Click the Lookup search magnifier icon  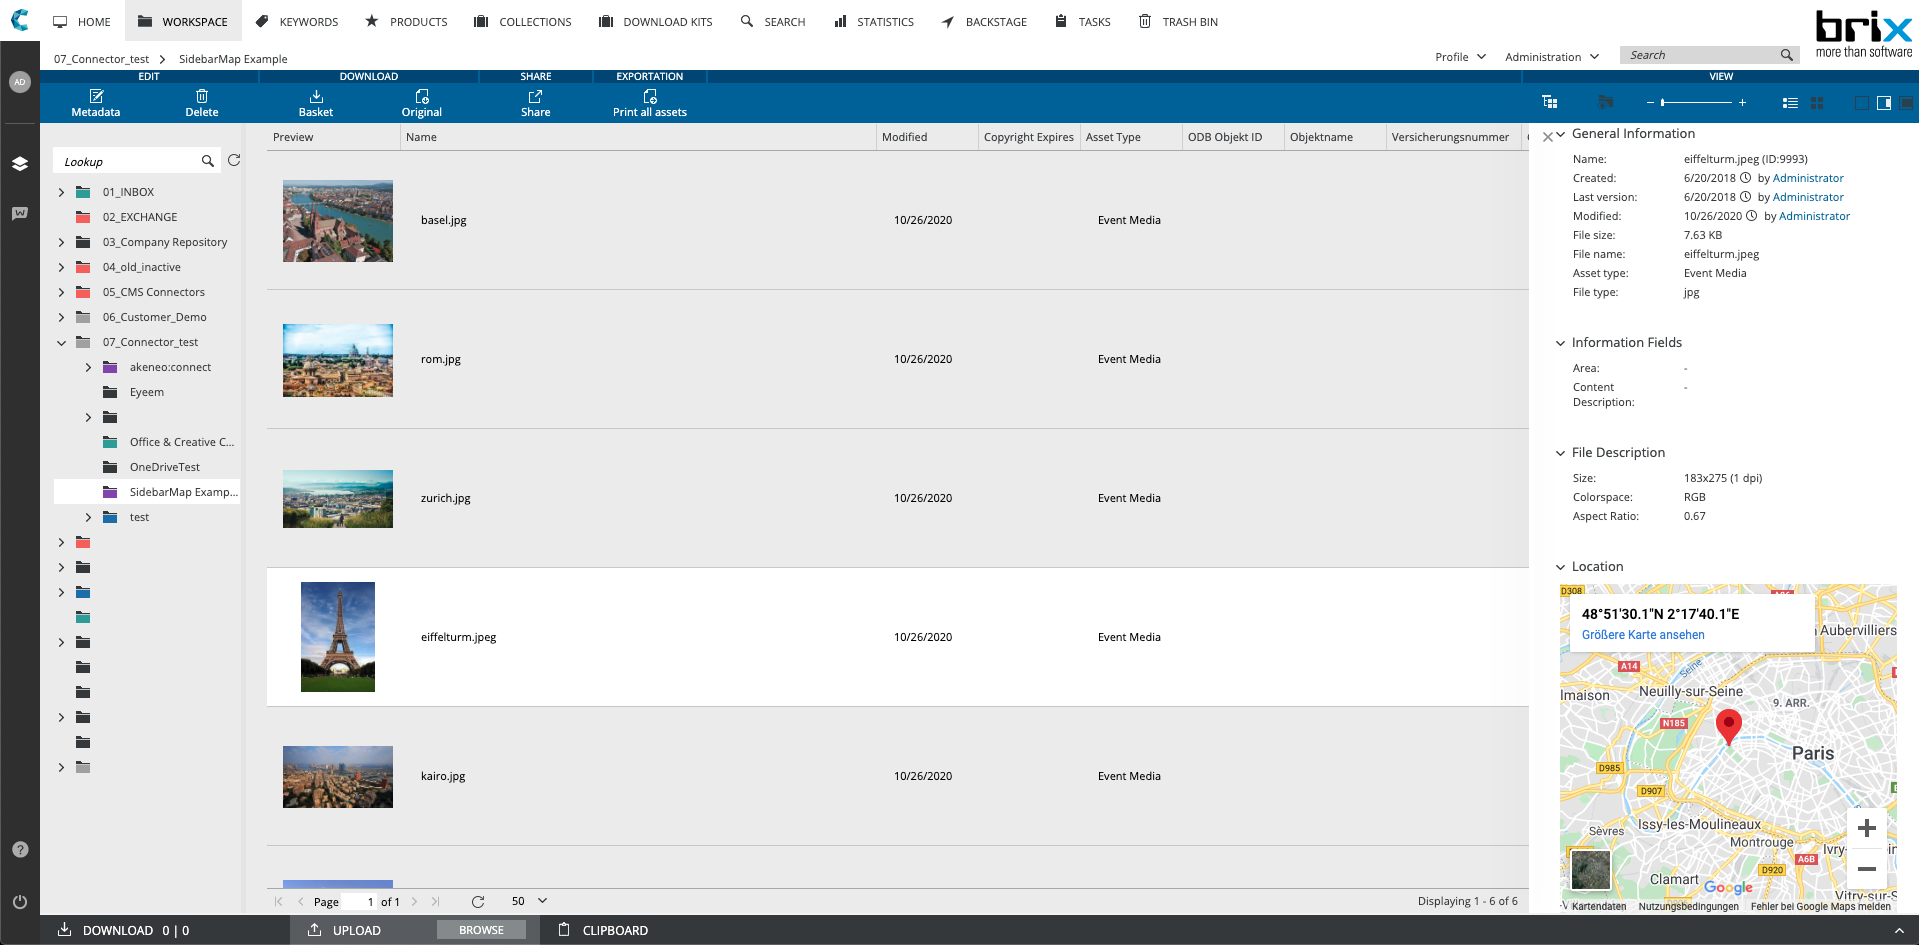(x=208, y=161)
